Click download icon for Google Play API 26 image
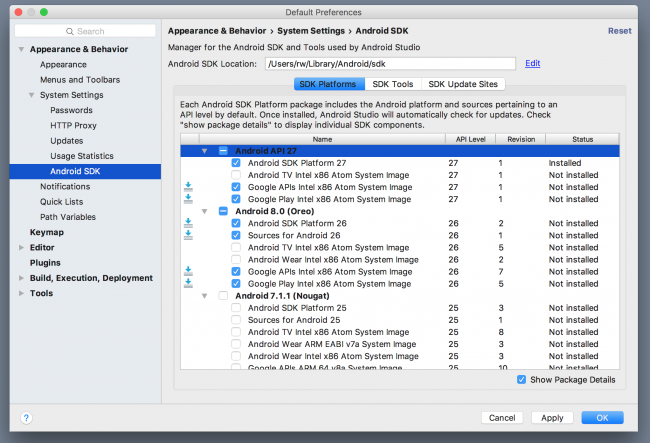Screen dimensions: 650x443 [188, 283]
